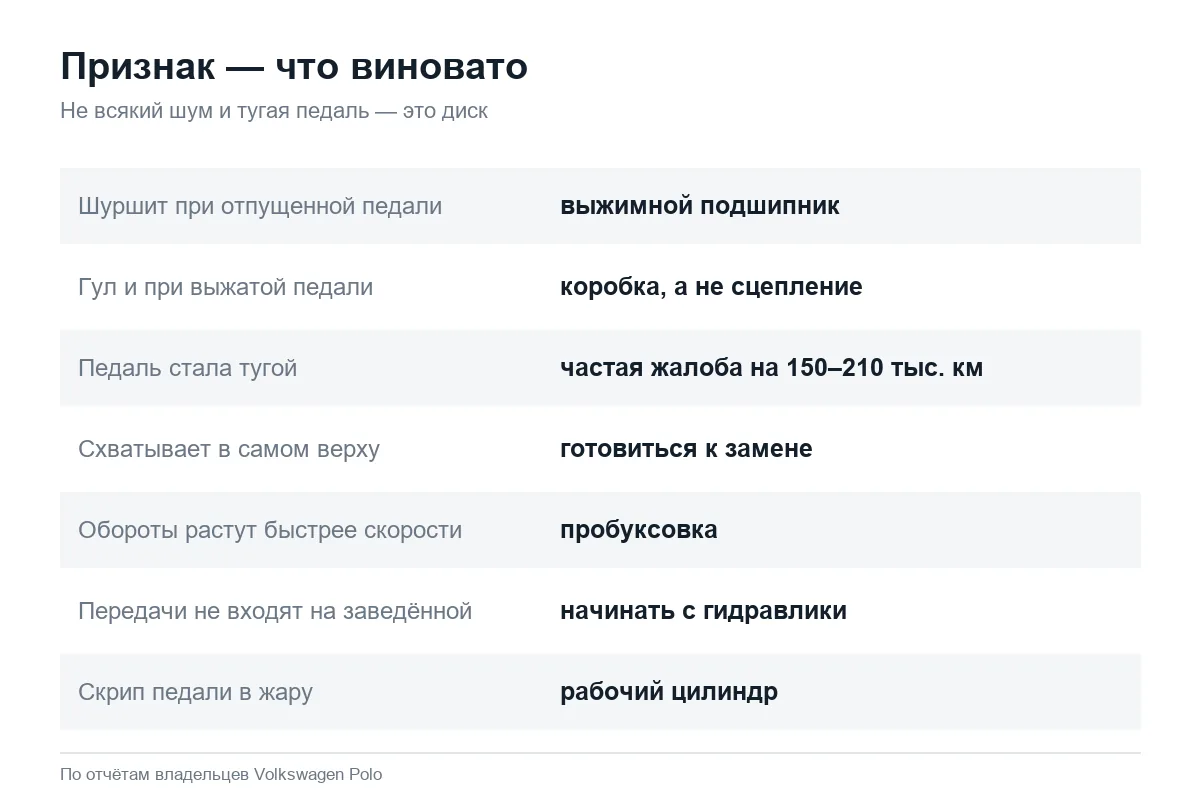Click the value 'выжимной подшипник'
Image resolution: width=1200 pixels, height=800 pixels.
tap(700, 206)
